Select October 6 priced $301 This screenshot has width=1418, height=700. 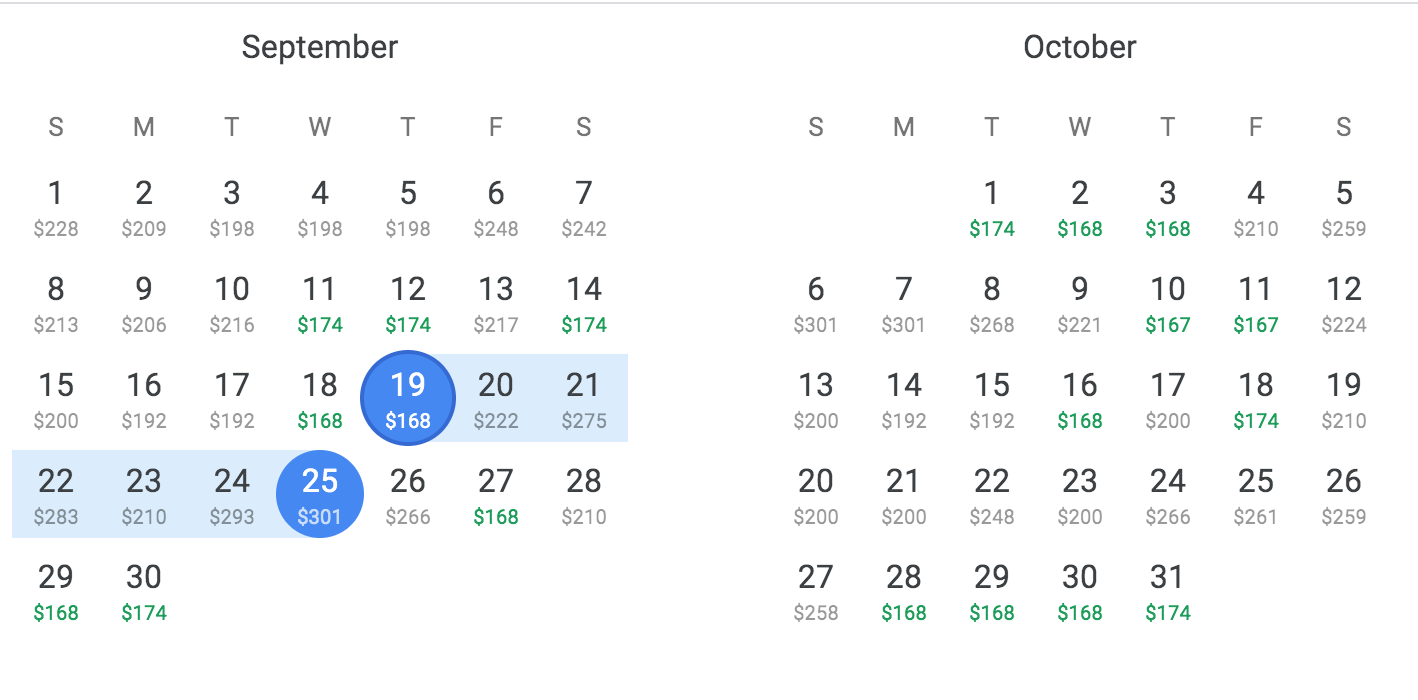816,302
